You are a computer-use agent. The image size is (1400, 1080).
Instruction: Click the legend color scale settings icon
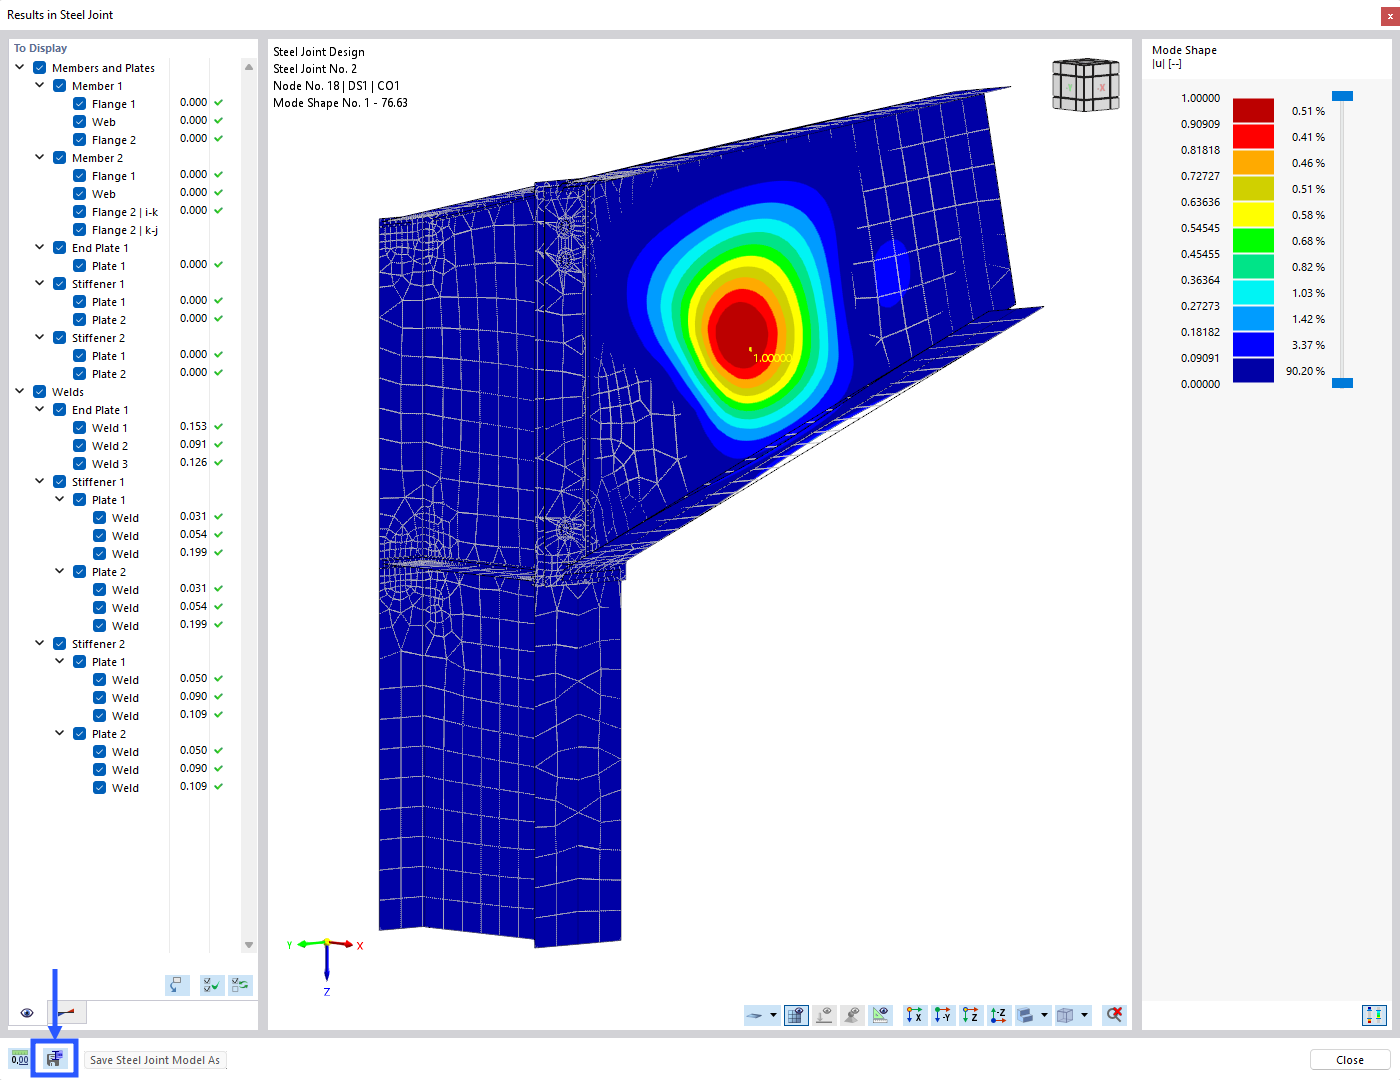pos(1374,1015)
